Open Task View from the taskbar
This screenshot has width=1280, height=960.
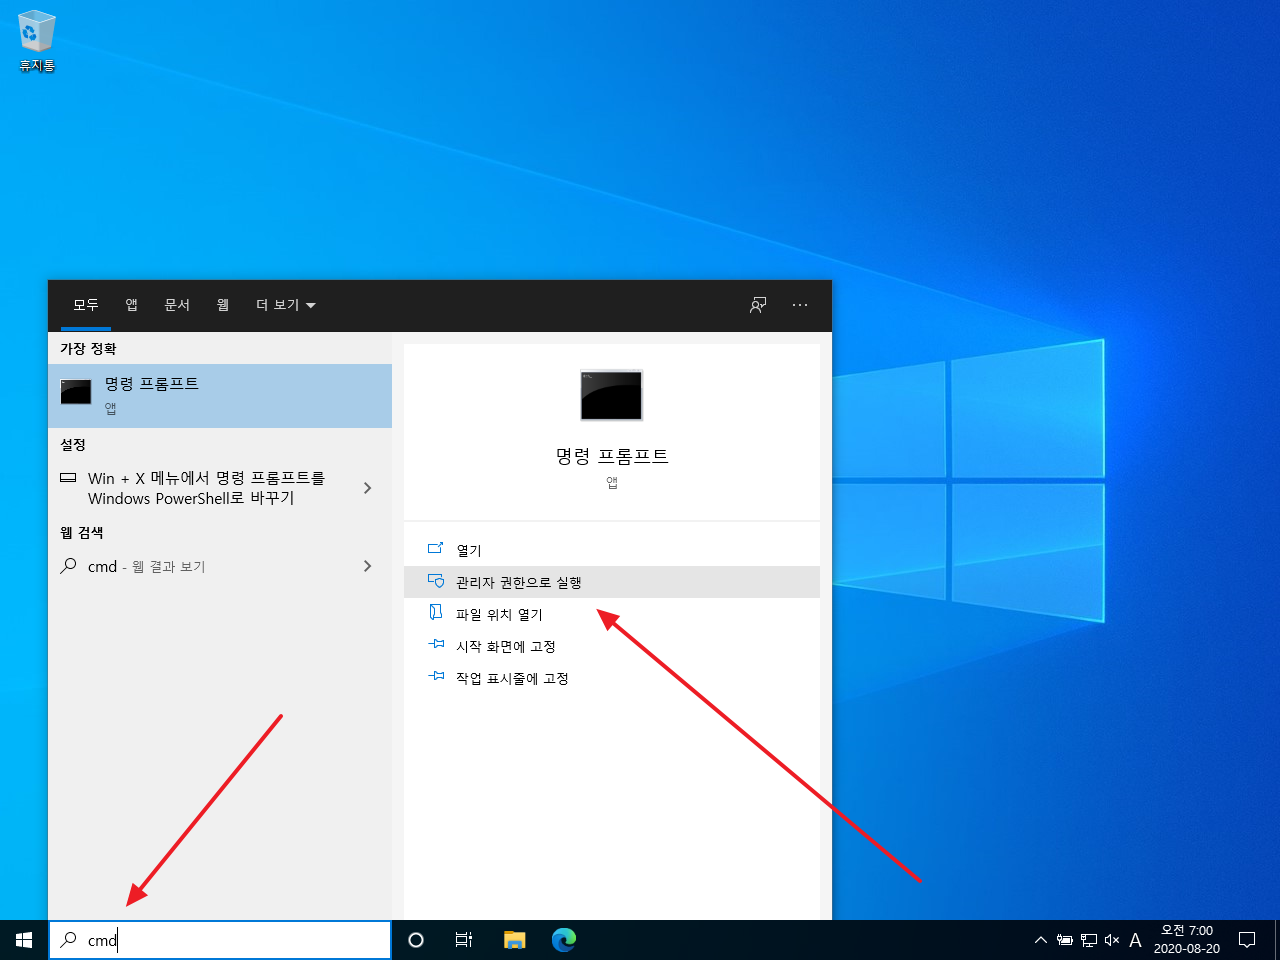click(464, 940)
